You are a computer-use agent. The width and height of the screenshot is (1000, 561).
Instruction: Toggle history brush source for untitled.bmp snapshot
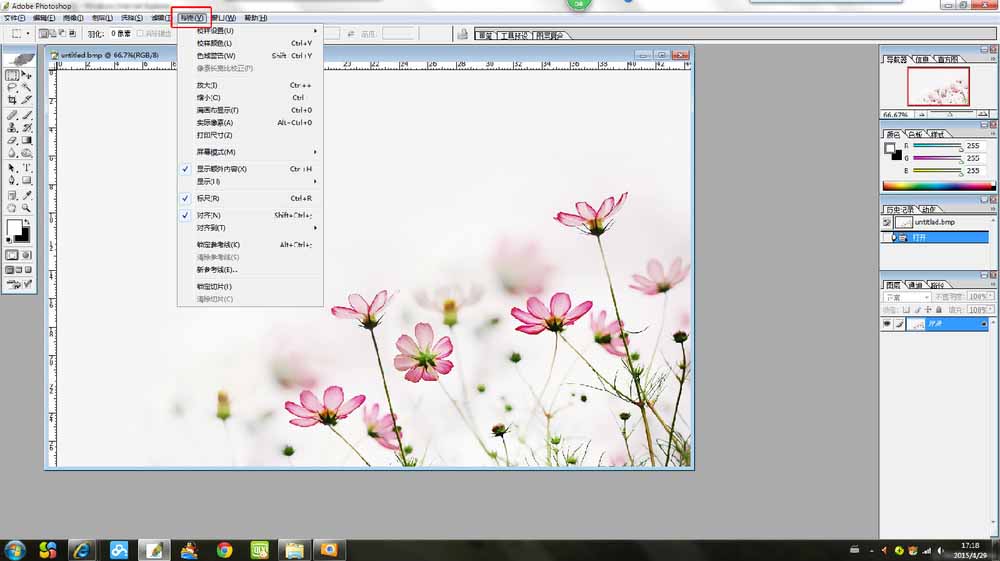click(x=886, y=222)
